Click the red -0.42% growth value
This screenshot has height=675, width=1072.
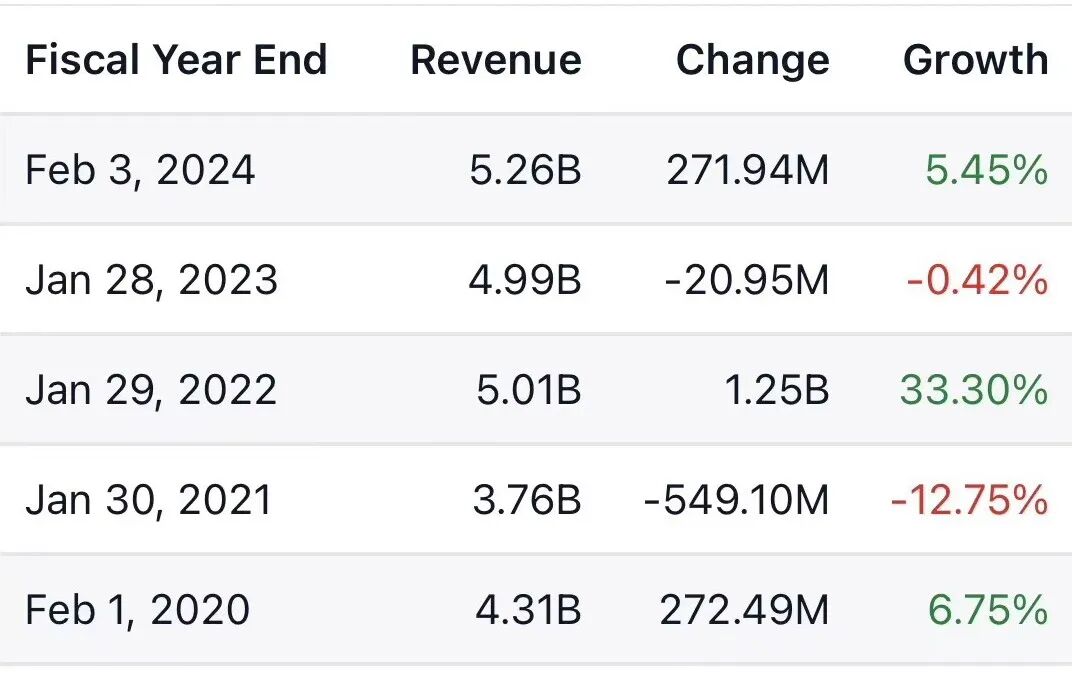(x=977, y=280)
